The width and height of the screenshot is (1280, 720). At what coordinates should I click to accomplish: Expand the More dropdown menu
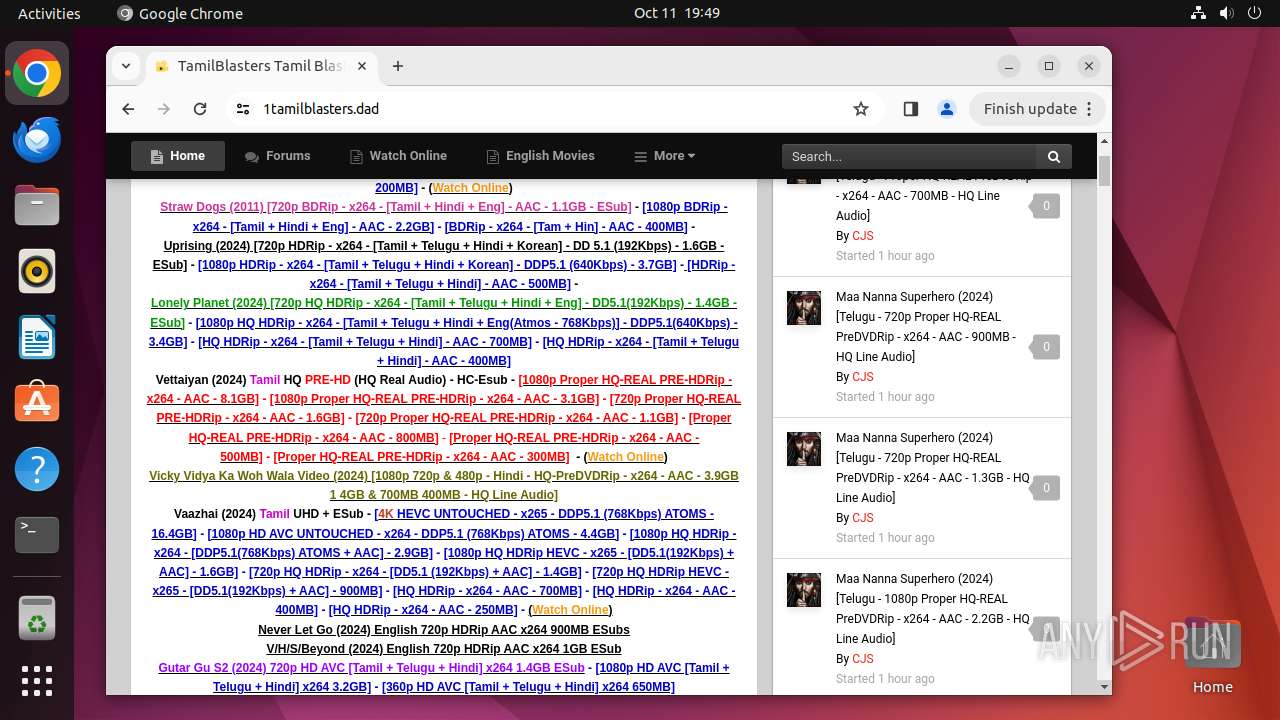coord(665,156)
